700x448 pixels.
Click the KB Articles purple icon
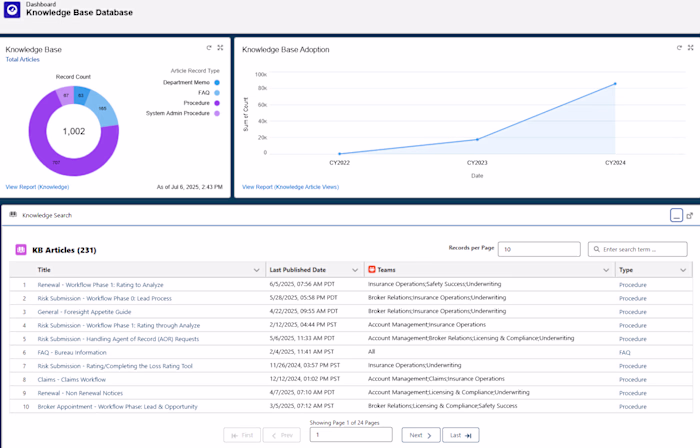pos(21,250)
